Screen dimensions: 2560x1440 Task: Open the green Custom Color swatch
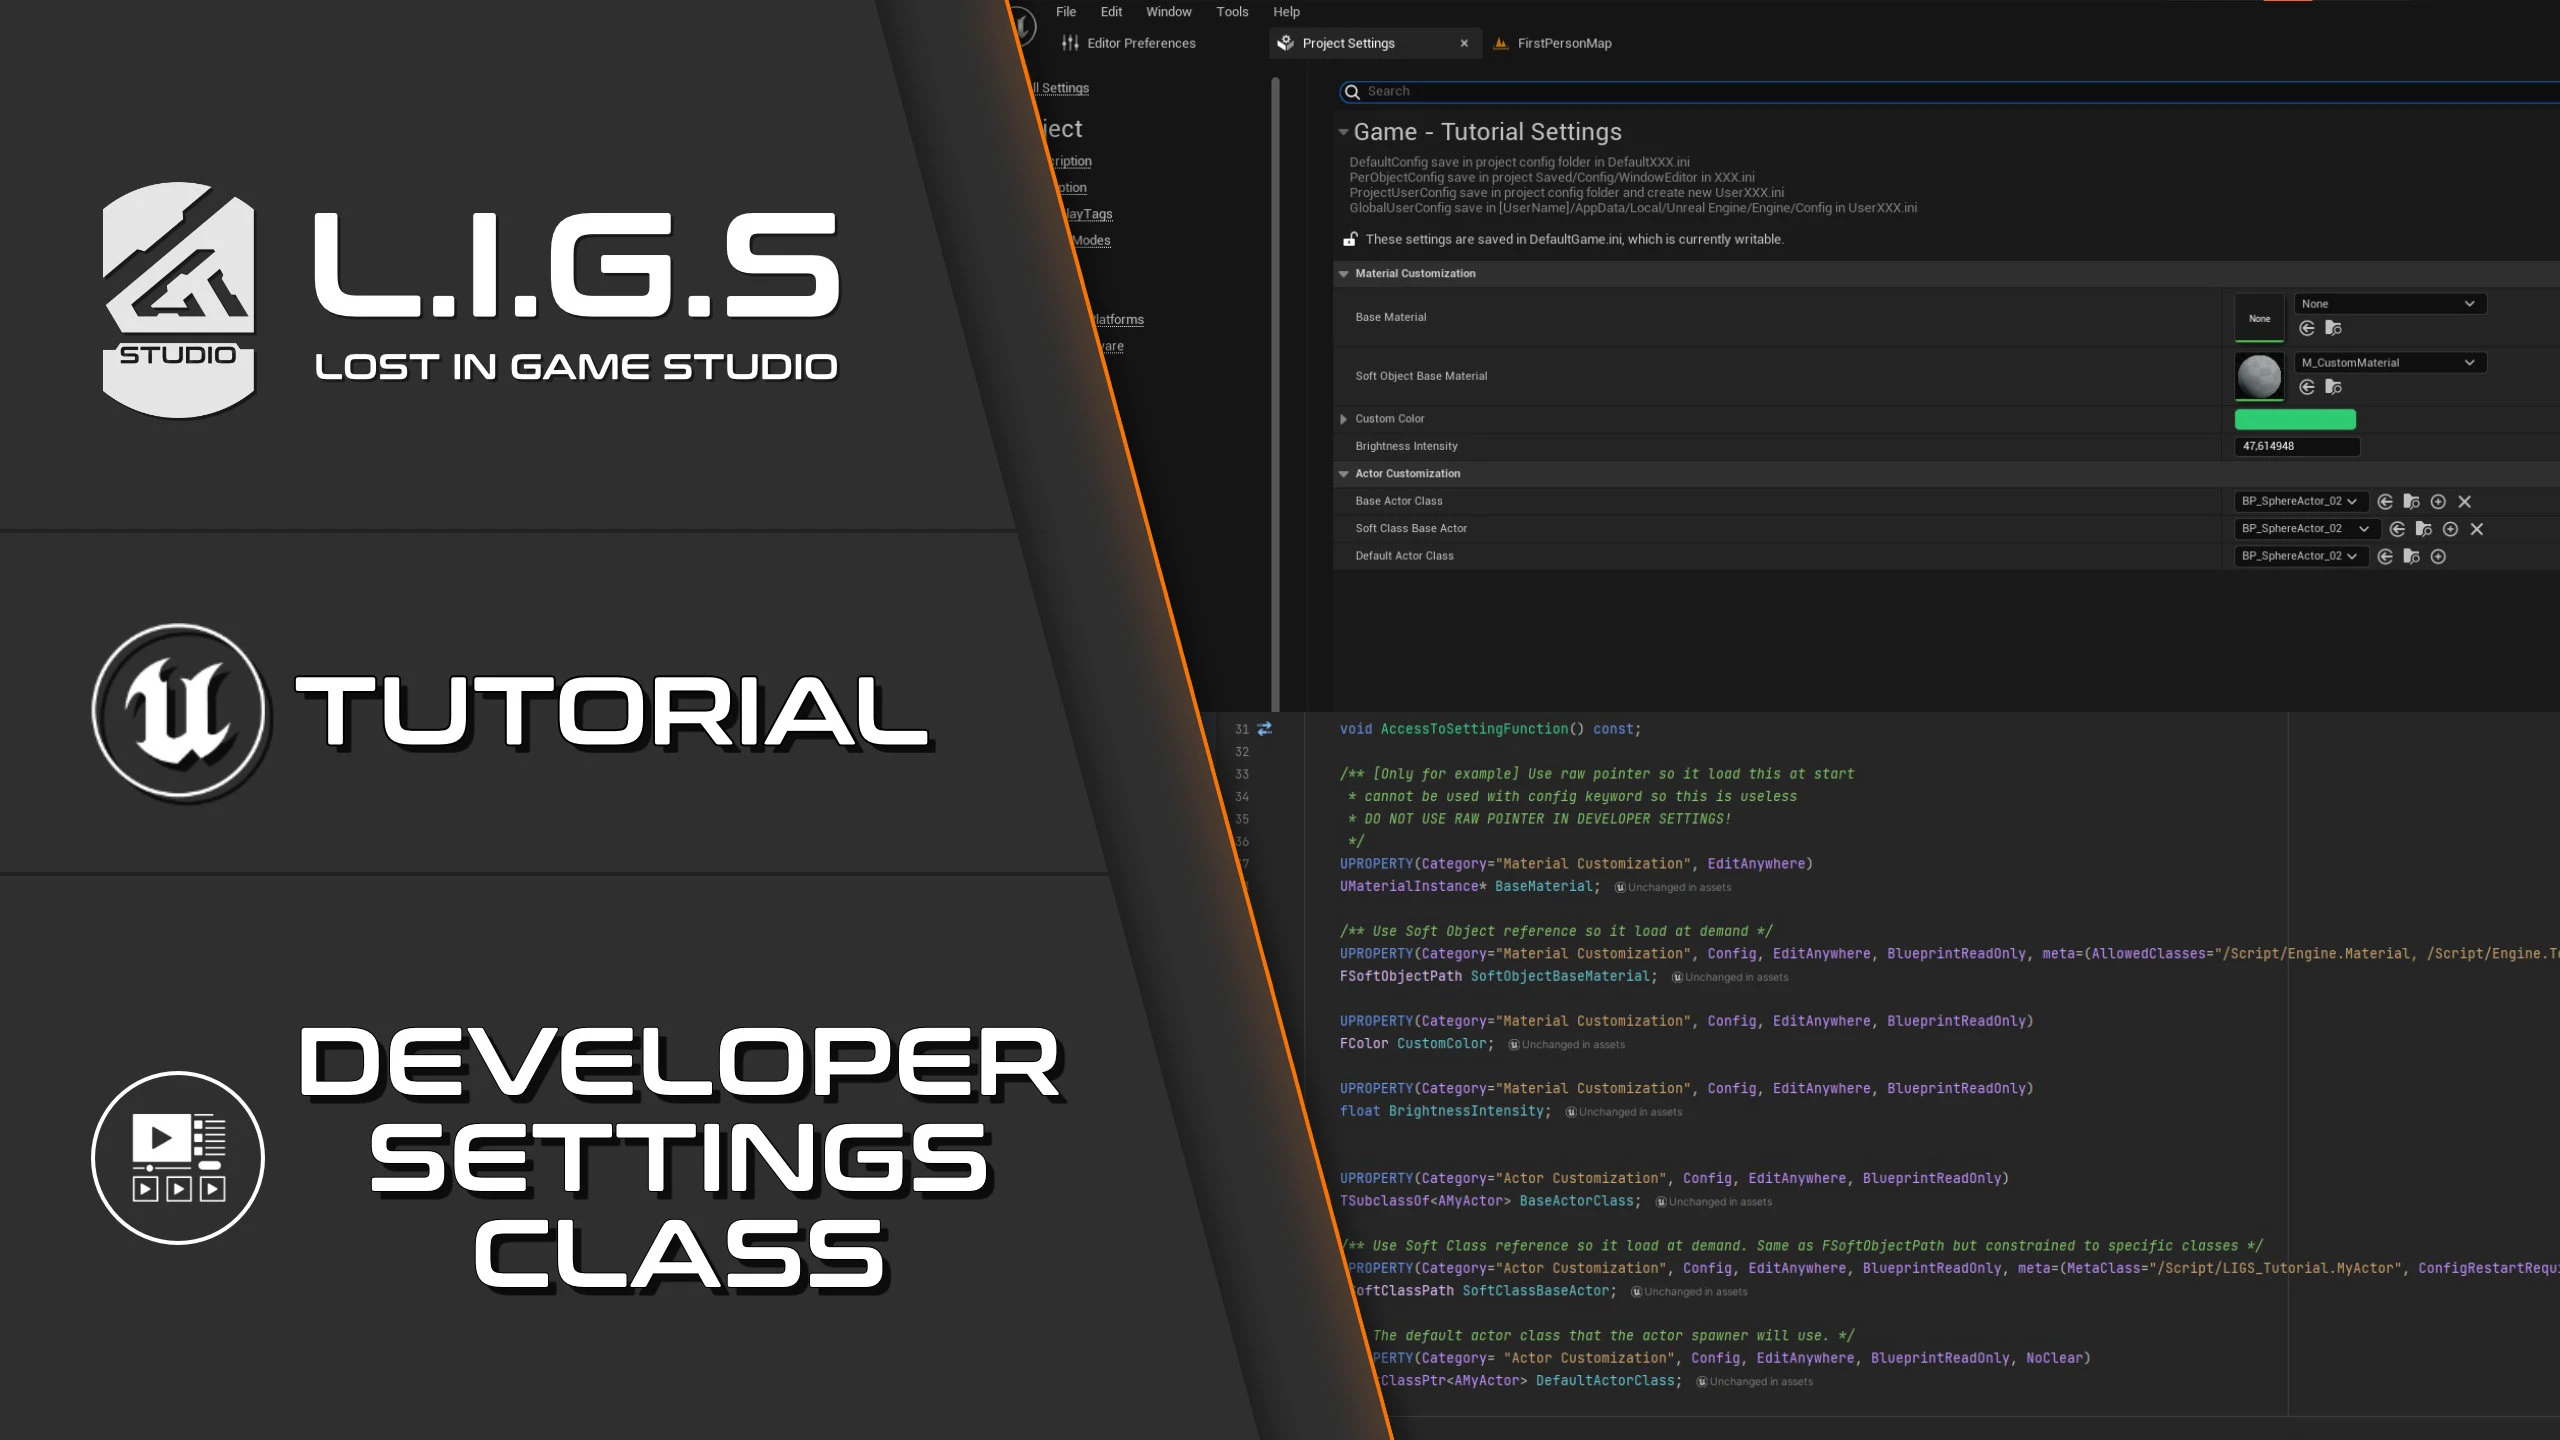(x=2295, y=419)
